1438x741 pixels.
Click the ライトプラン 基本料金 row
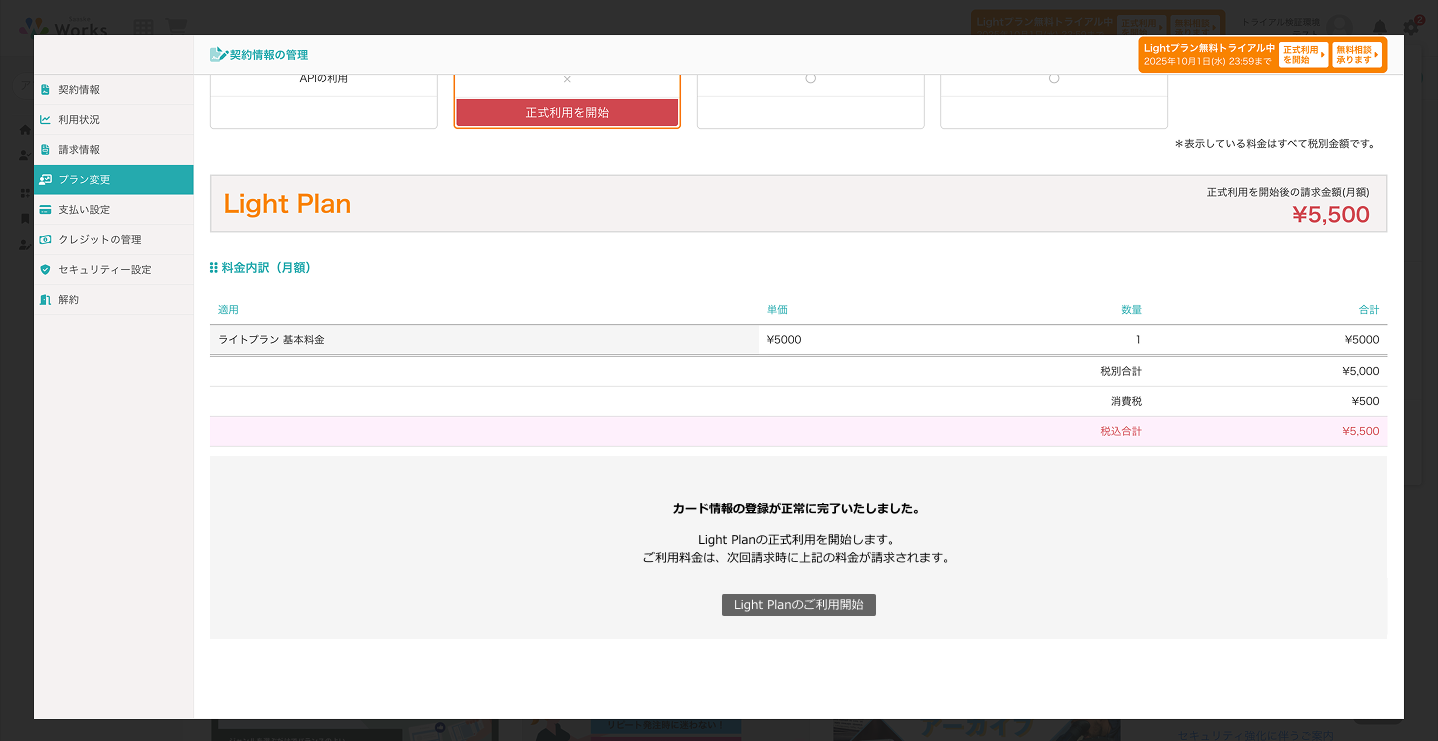[x=483, y=340]
